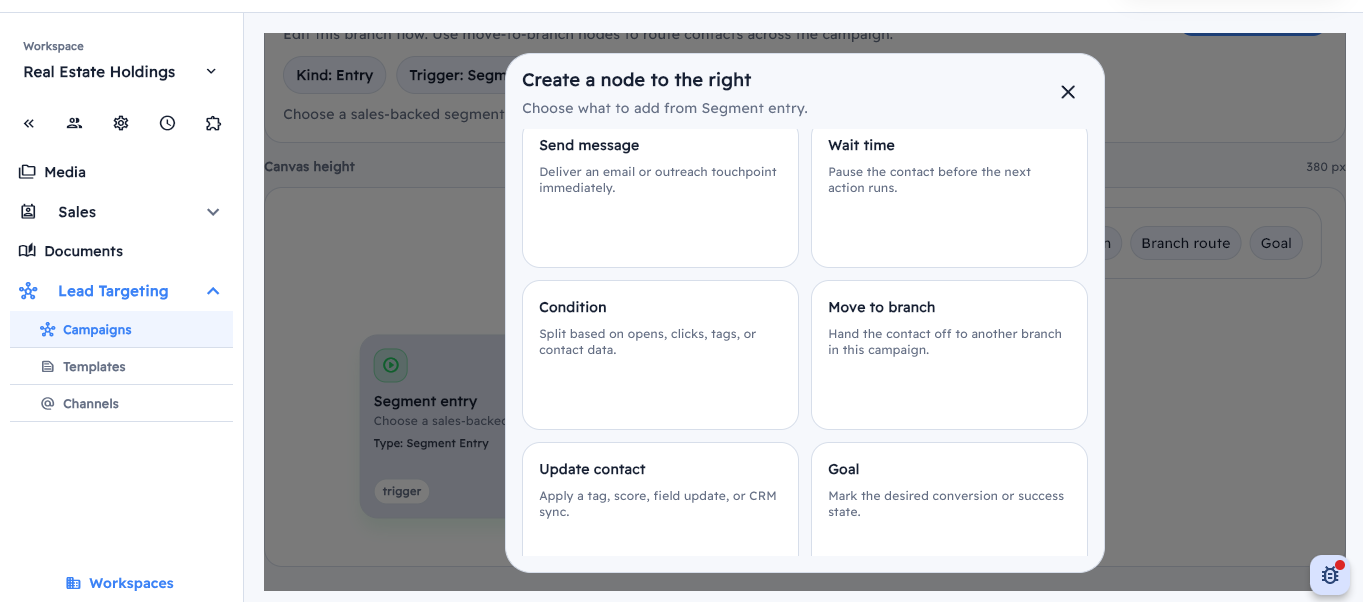Viewport: 1363px width, 602px height.
Task: Expand the Sales menu chevron
Action: (x=213, y=212)
